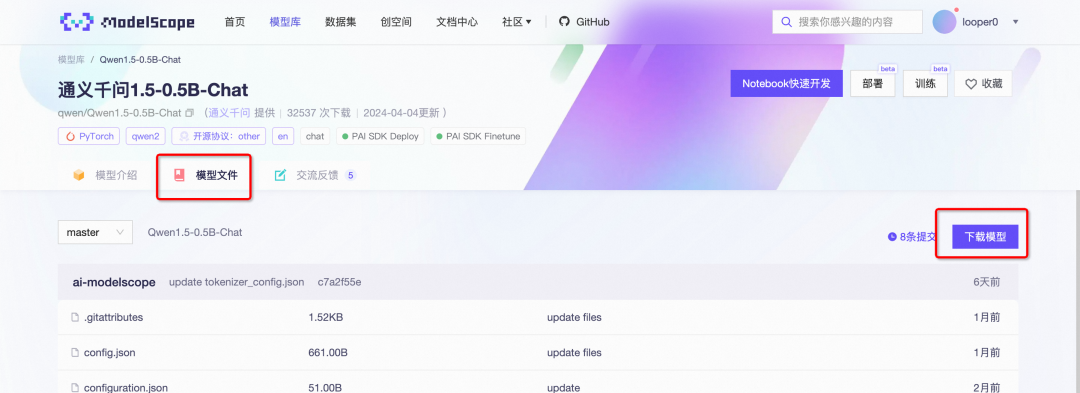
Task: Click the 交流反馈 edit icon
Action: 280,176
